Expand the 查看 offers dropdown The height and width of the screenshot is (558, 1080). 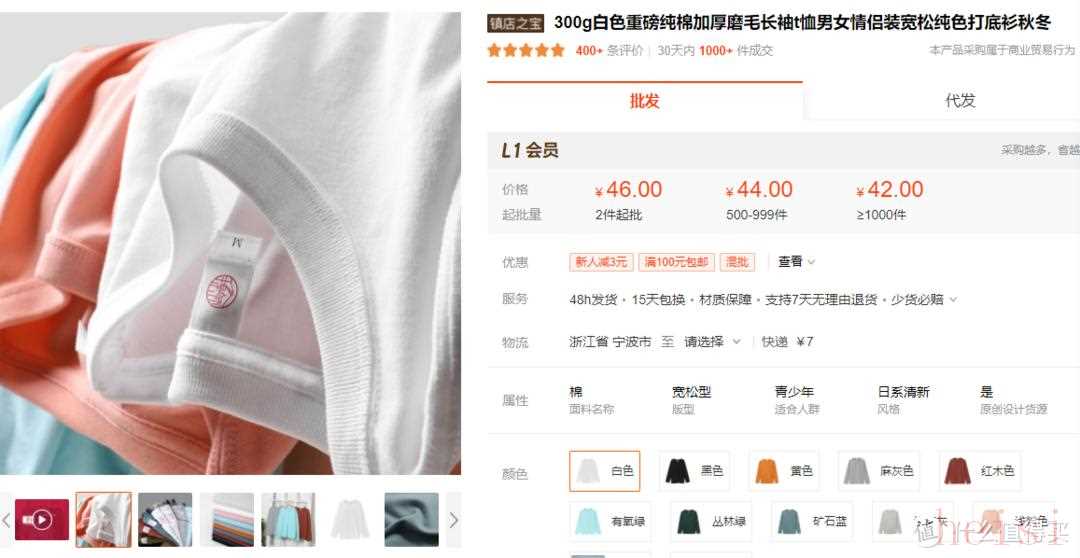[796, 262]
